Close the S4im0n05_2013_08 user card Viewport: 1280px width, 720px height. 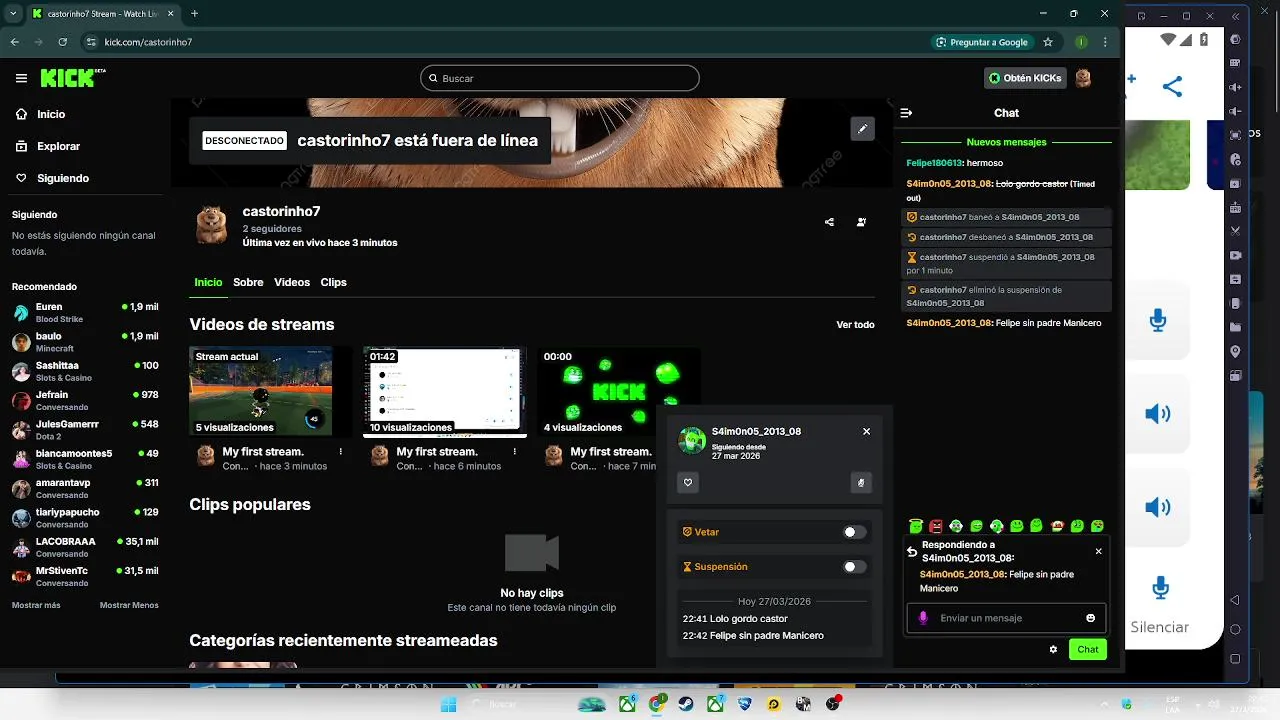866,431
